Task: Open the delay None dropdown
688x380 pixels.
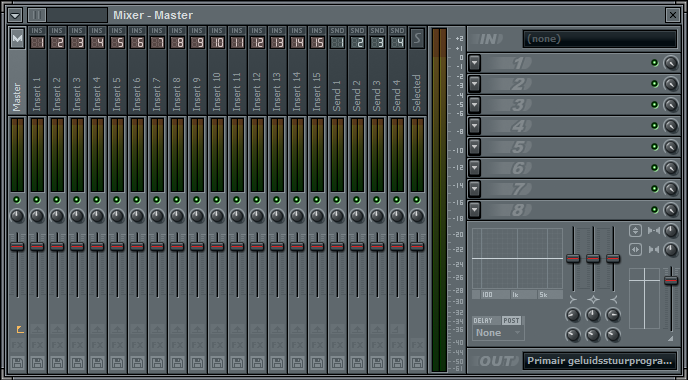Action: pos(498,333)
